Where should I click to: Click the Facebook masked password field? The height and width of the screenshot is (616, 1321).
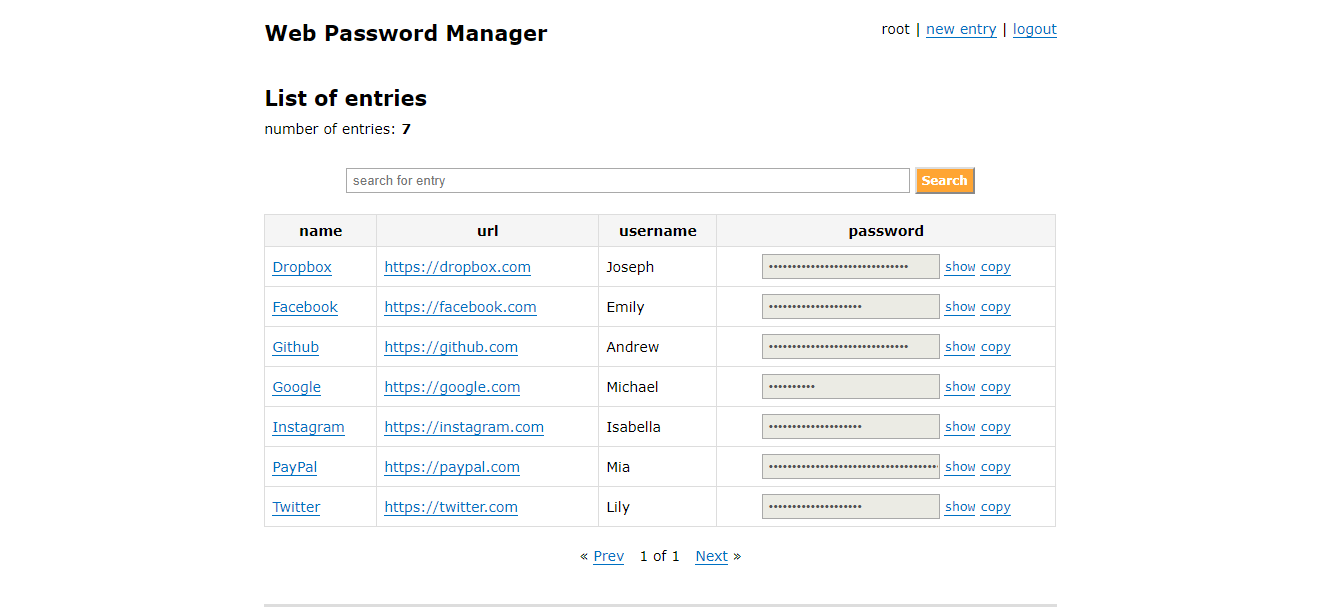click(851, 307)
